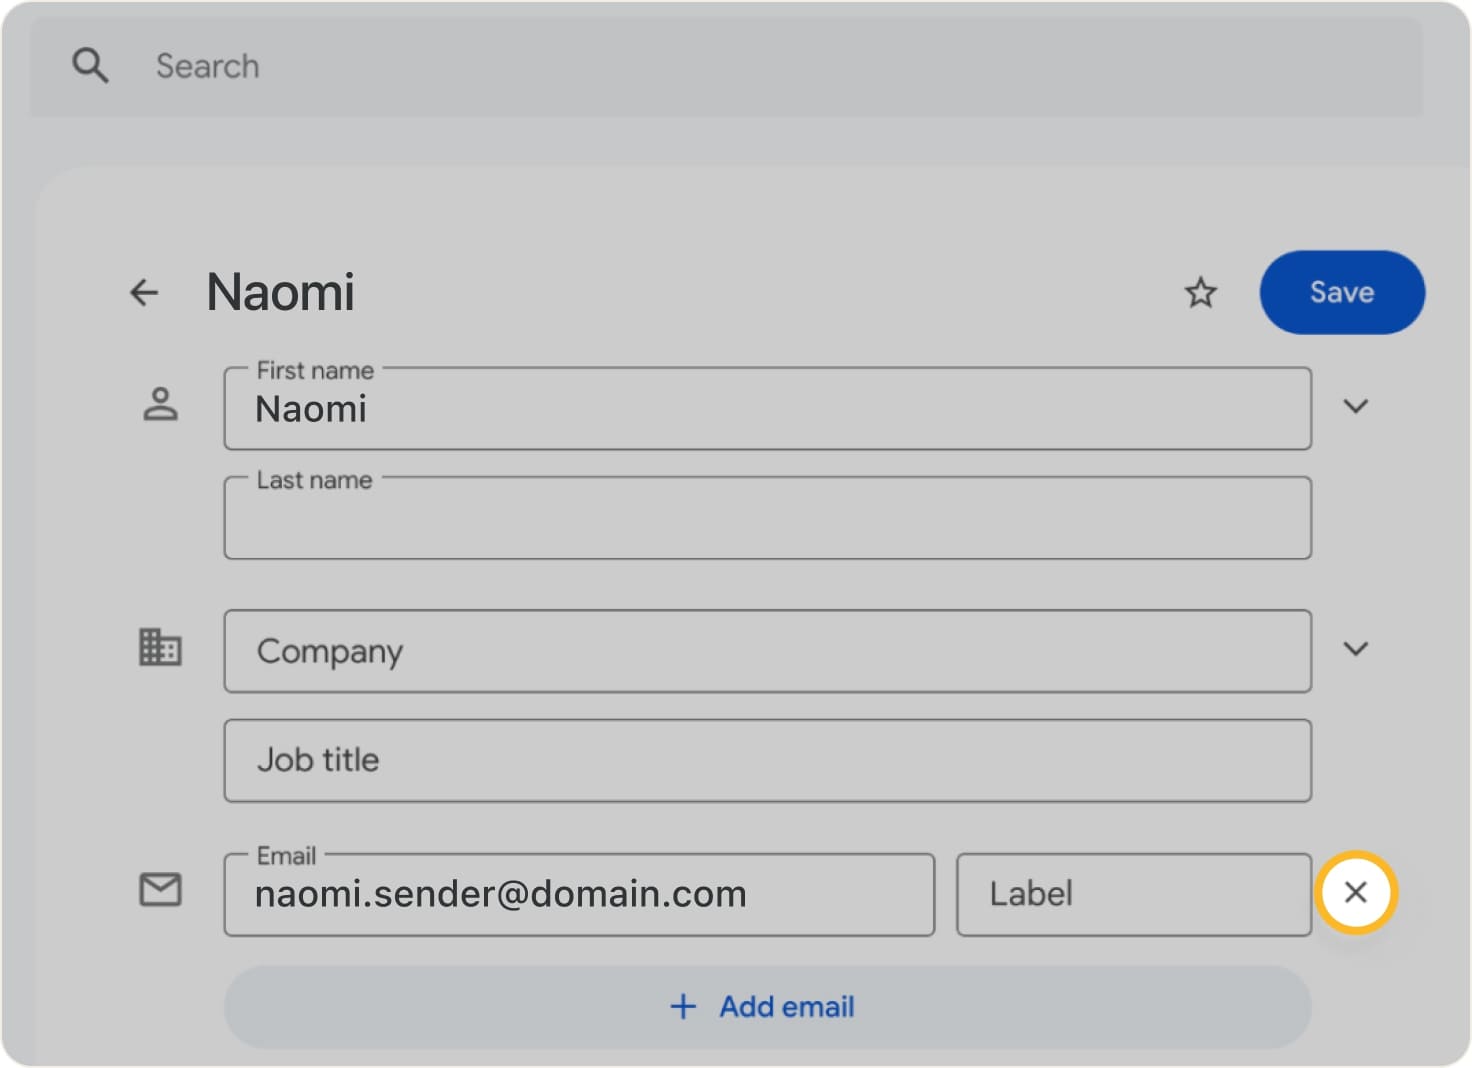Expand more name fields with the chevron

(1356, 406)
